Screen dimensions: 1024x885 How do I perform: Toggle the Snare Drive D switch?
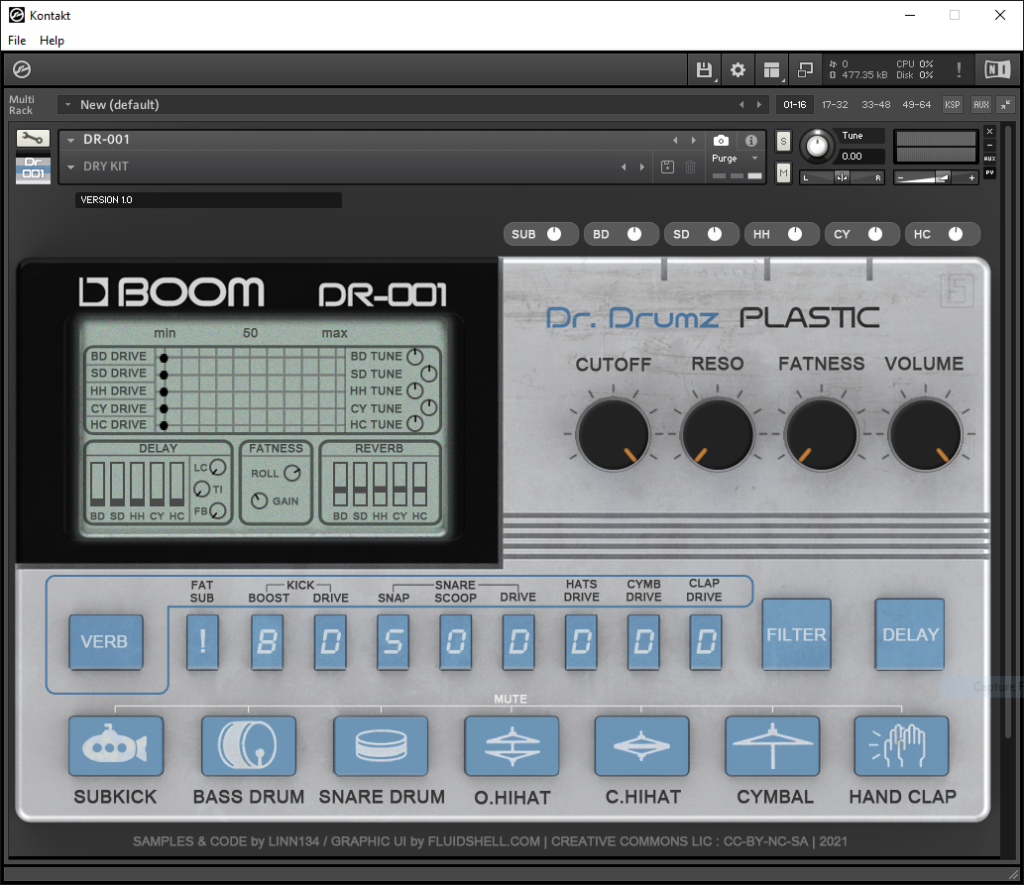point(519,642)
